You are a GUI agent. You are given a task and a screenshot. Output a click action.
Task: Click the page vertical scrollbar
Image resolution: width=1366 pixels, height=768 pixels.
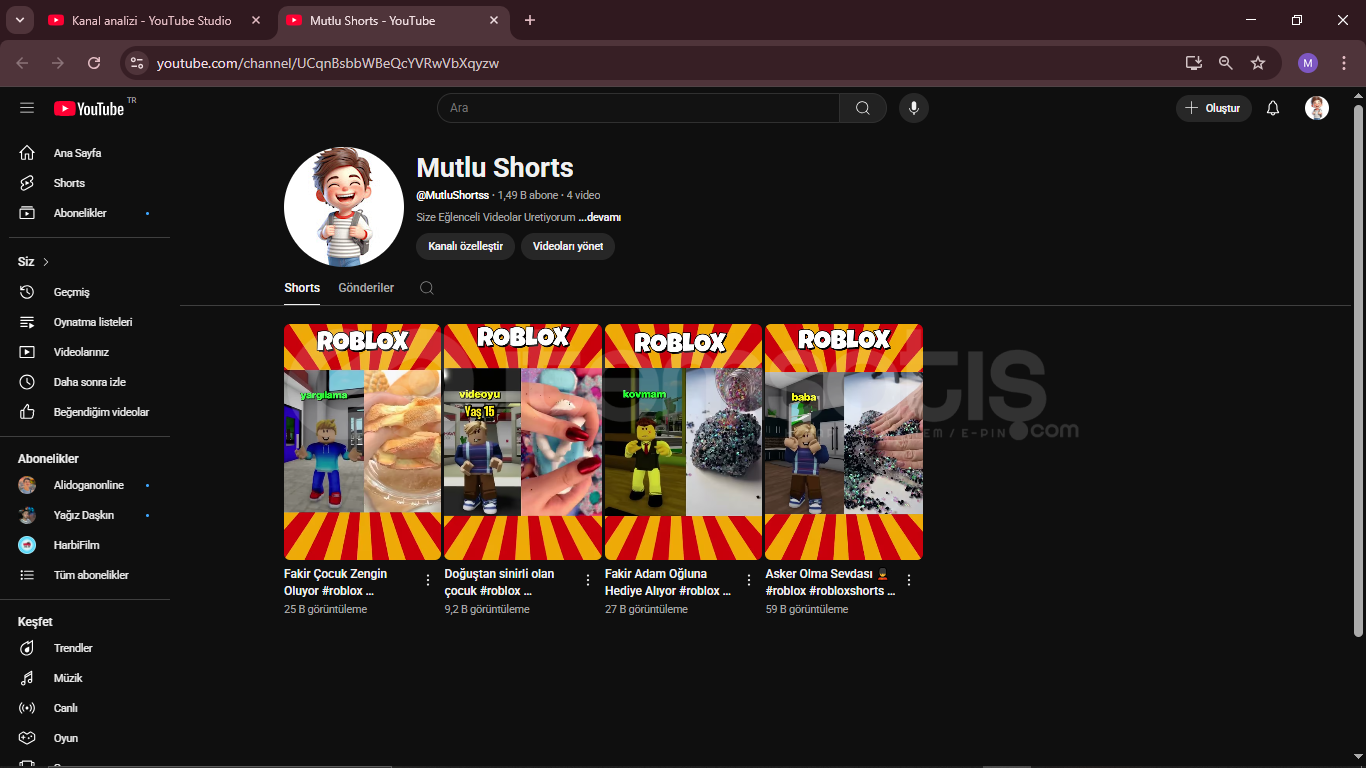coord(1358,370)
